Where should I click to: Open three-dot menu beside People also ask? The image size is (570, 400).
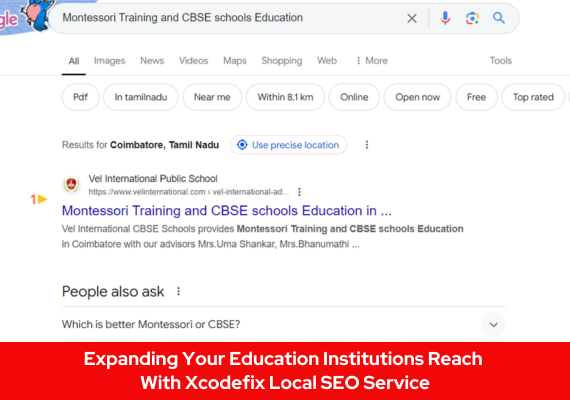point(178,291)
